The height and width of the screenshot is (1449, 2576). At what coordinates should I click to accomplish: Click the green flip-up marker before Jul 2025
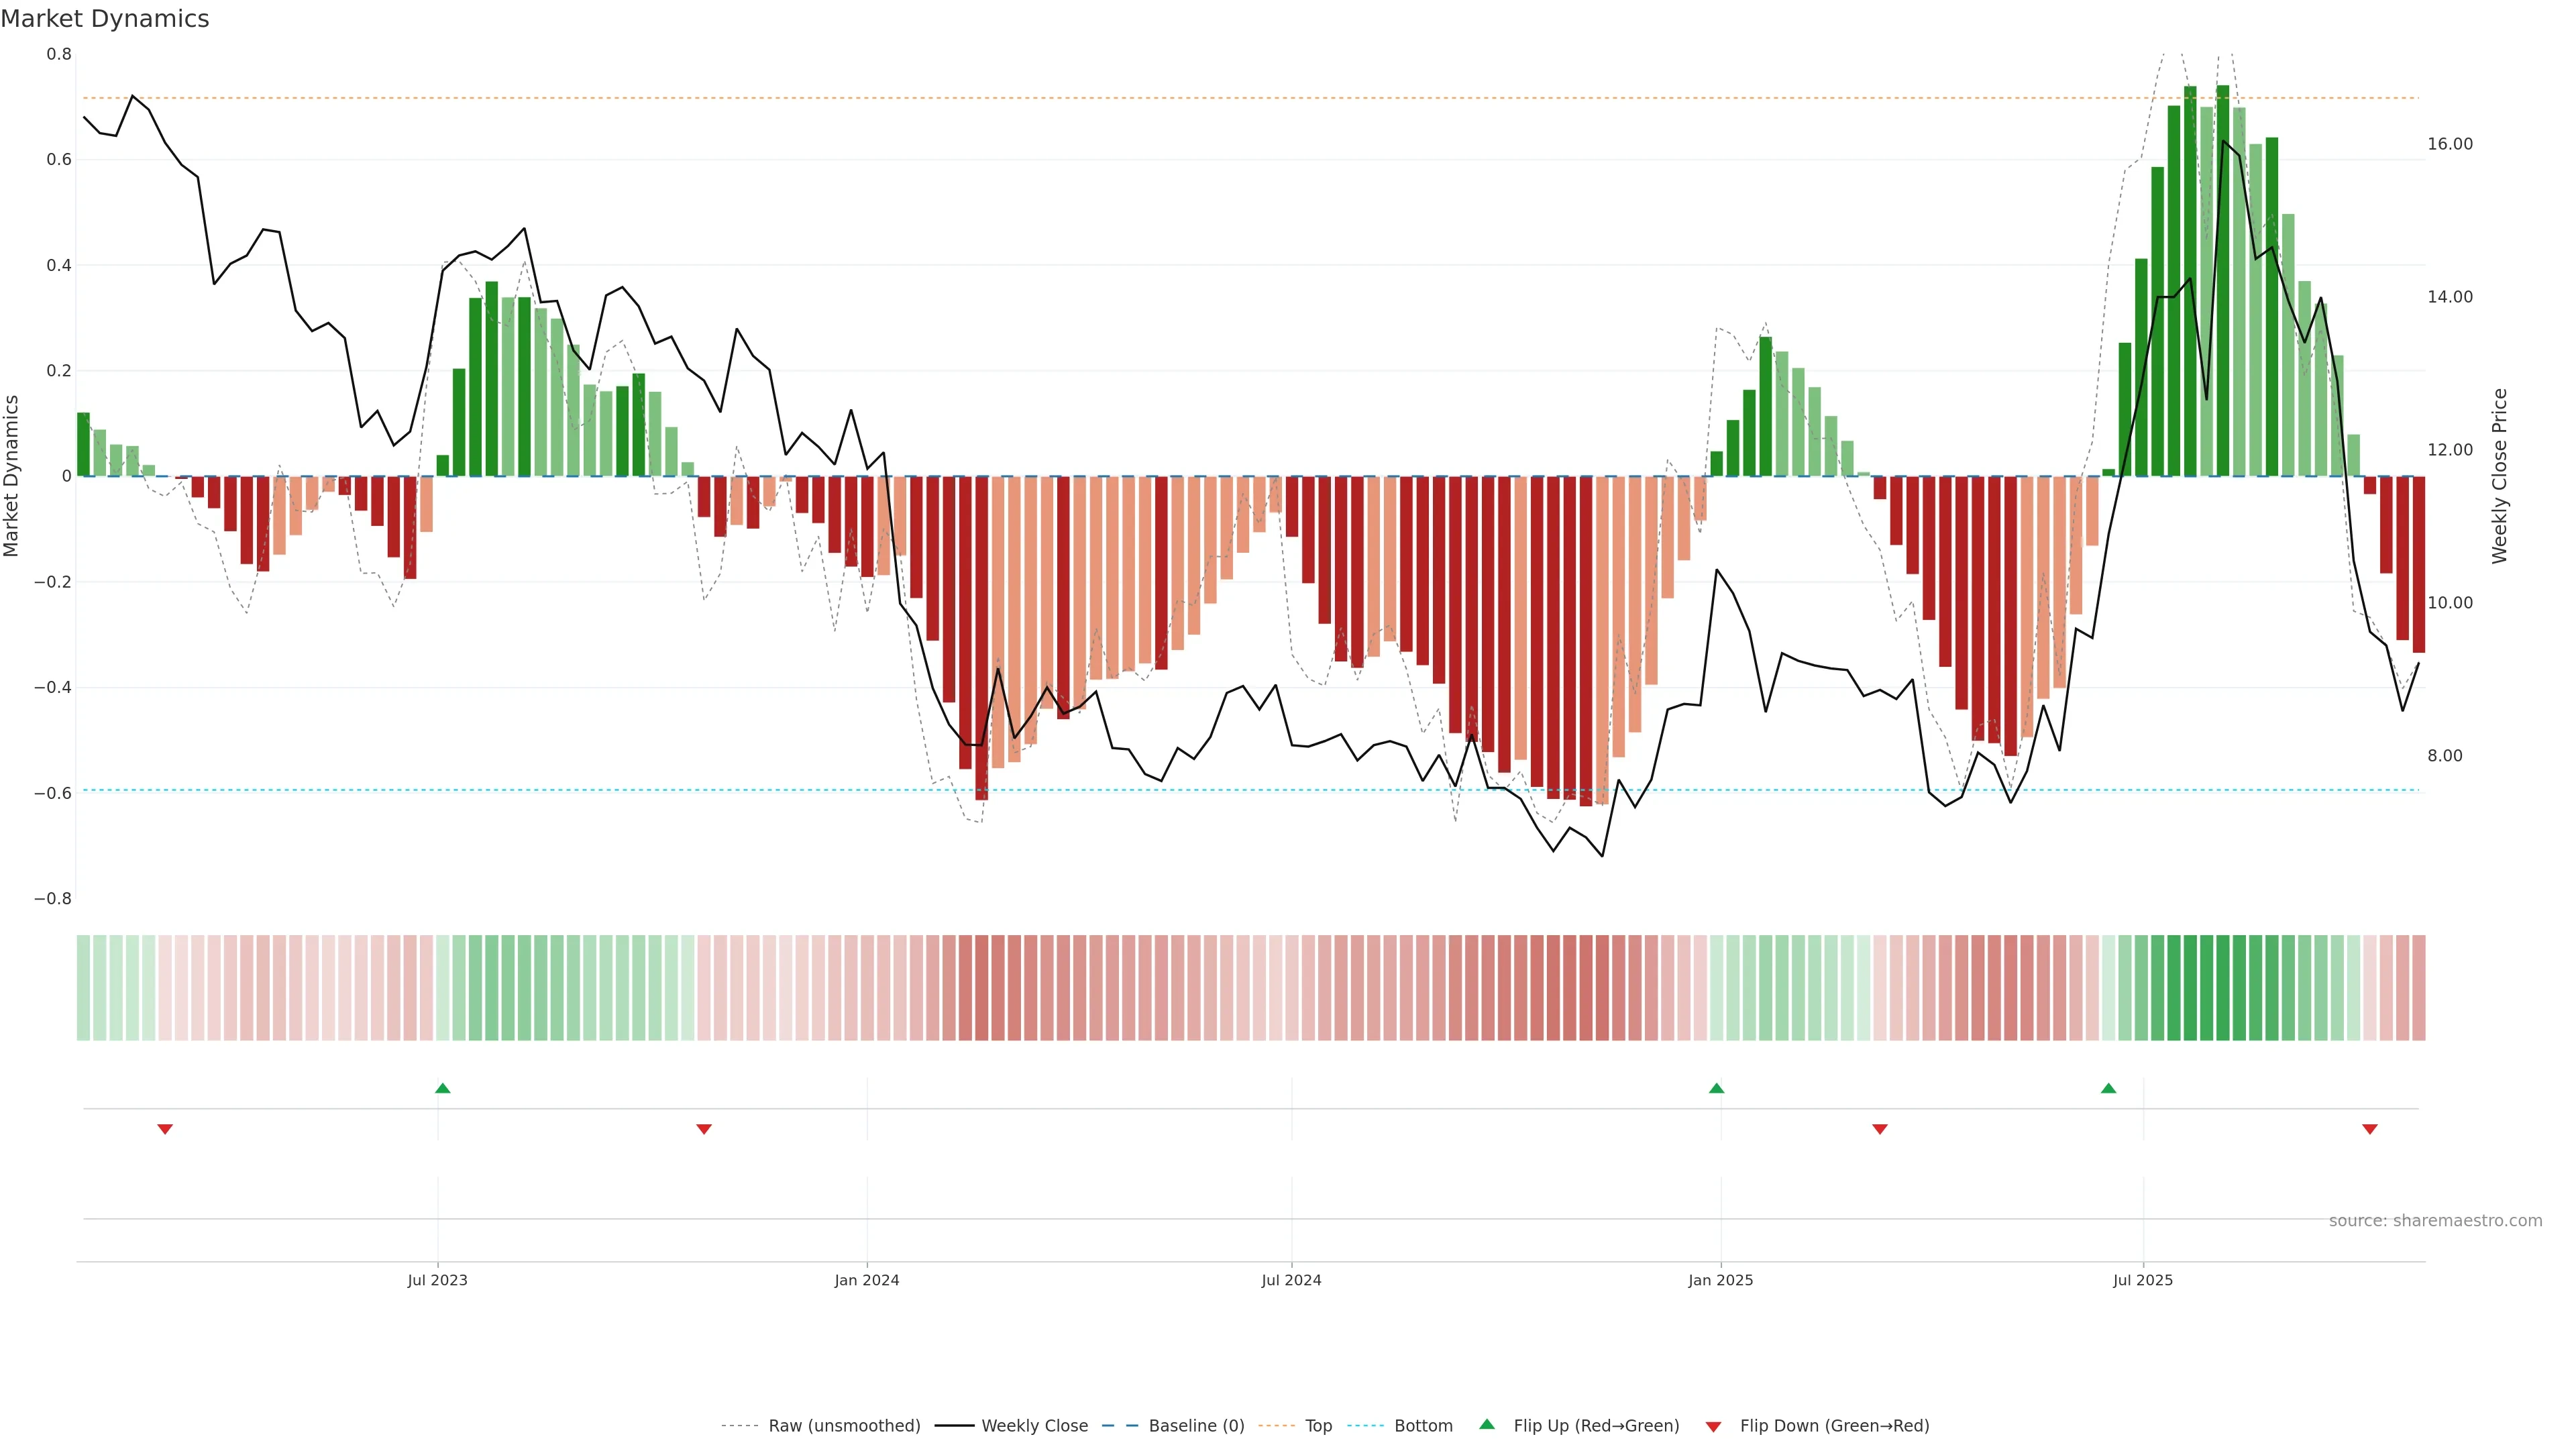tap(2108, 1088)
